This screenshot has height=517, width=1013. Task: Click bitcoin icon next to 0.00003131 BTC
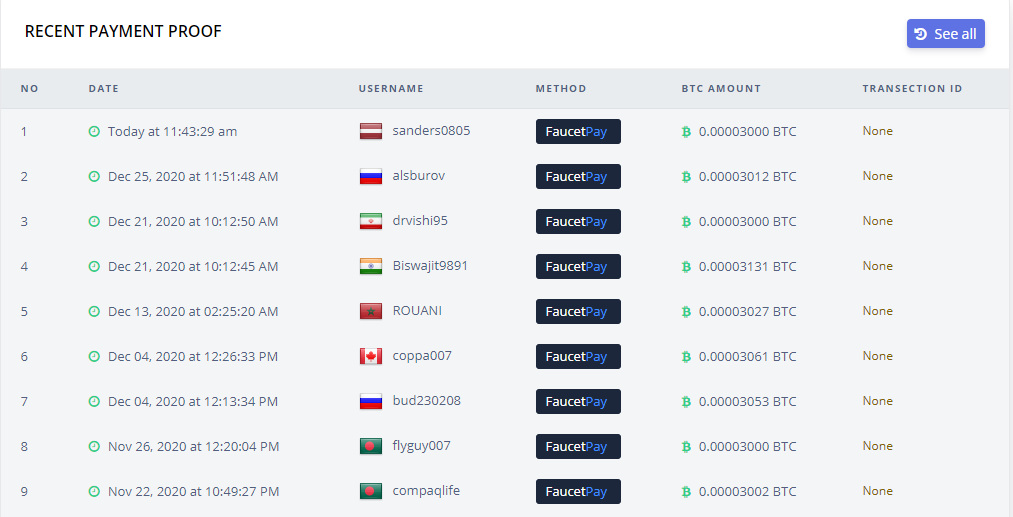tap(686, 266)
